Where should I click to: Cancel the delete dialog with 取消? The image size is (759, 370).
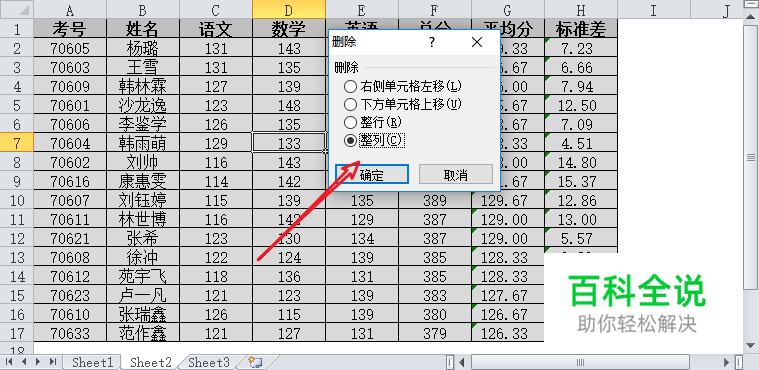(x=455, y=174)
